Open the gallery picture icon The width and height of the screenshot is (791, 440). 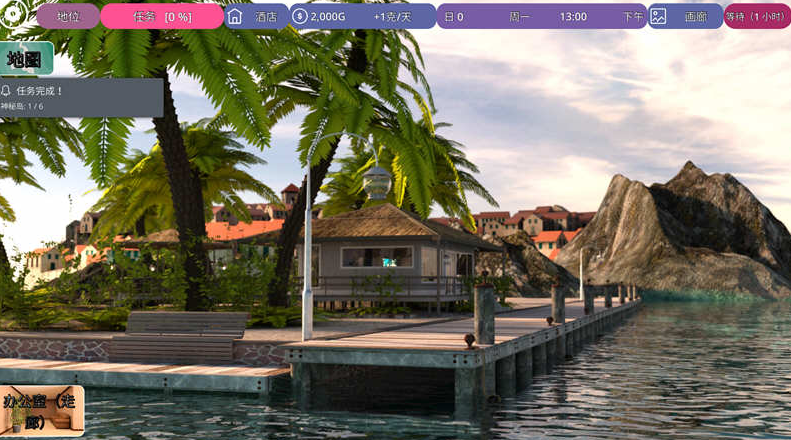(x=658, y=16)
